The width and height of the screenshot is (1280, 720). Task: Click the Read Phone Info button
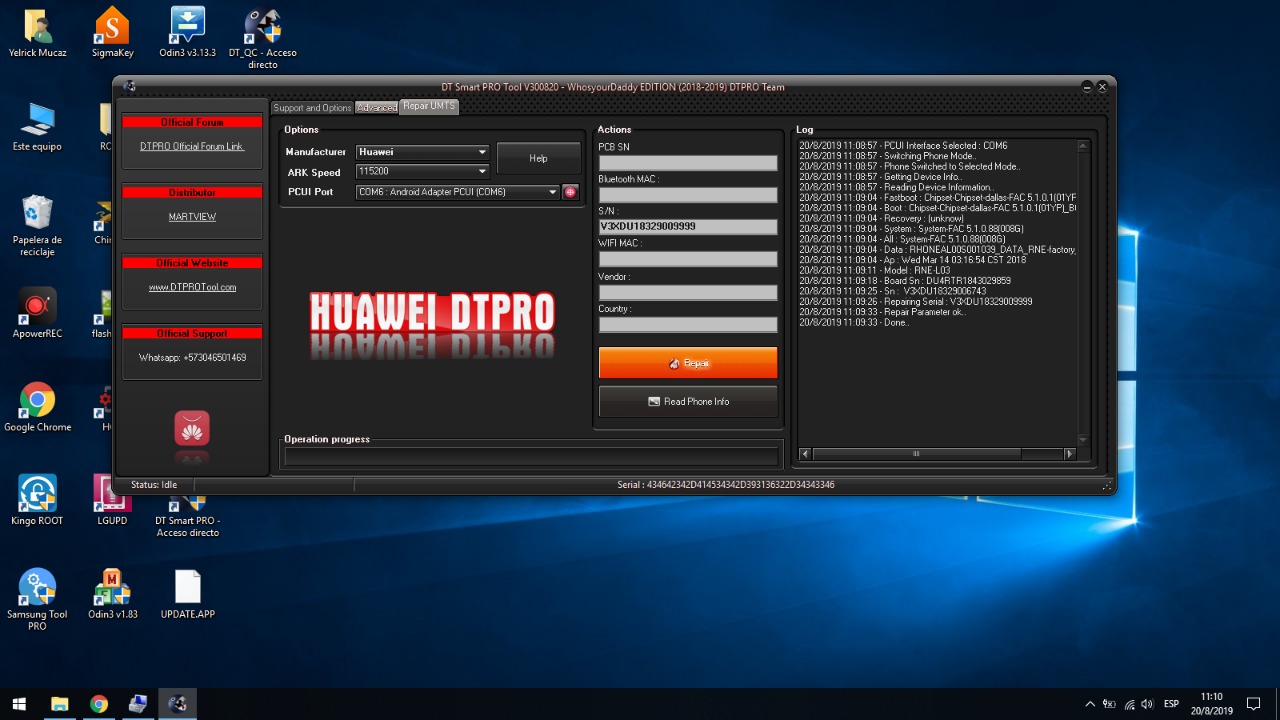[688, 401]
